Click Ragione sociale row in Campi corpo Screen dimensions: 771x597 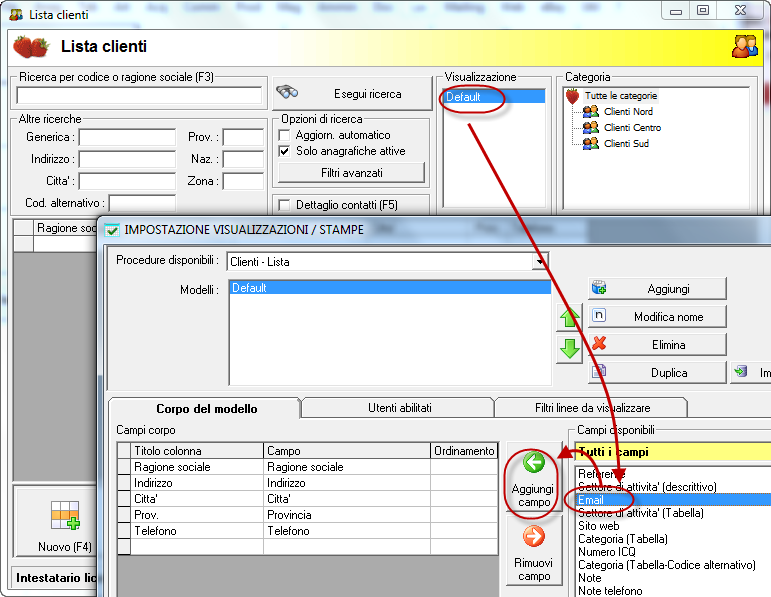pyautogui.click(x=308, y=467)
